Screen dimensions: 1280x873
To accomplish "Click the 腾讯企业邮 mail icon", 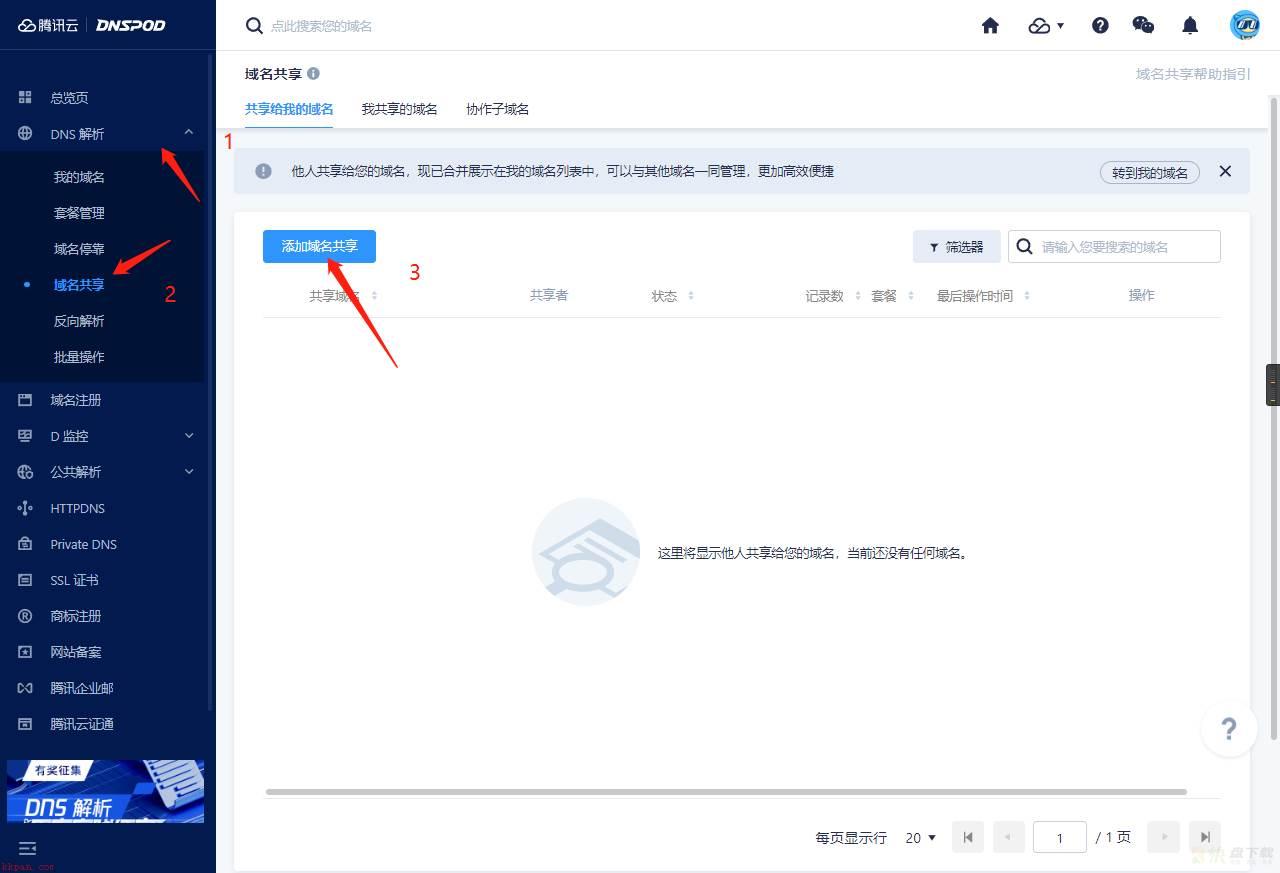I will click(25, 688).
